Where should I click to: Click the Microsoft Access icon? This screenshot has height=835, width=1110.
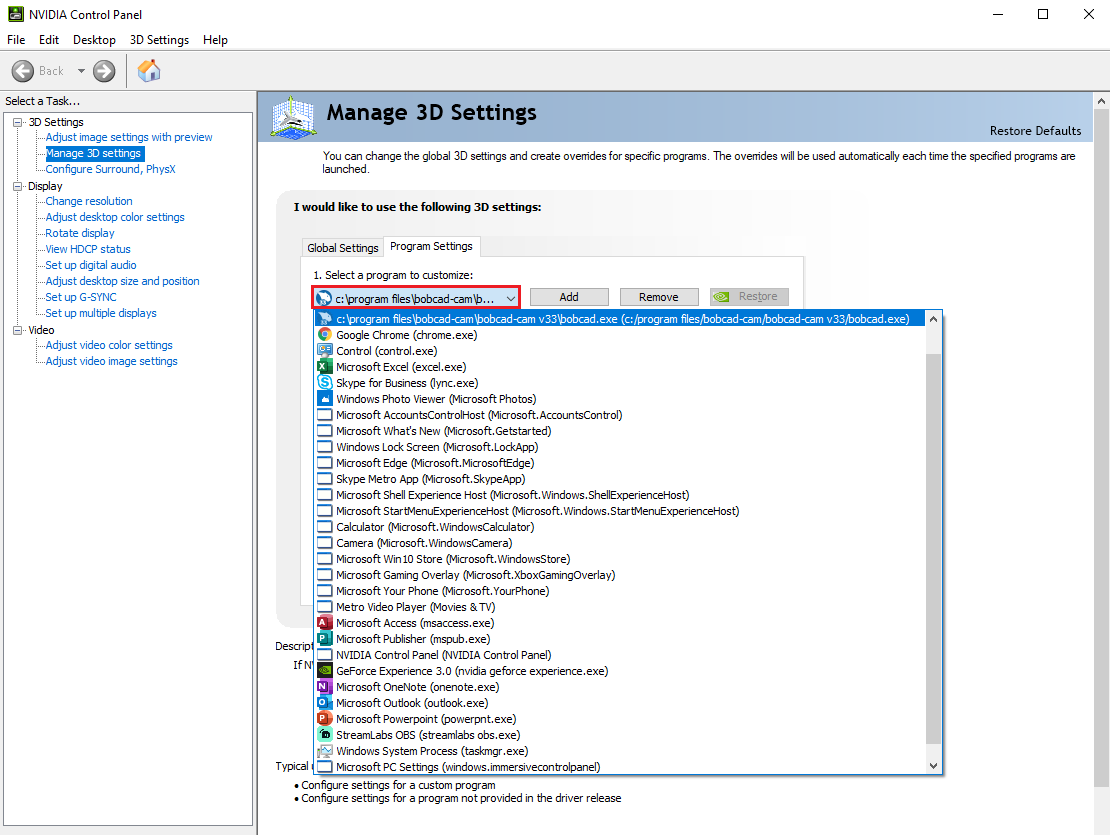click(324, 623)
